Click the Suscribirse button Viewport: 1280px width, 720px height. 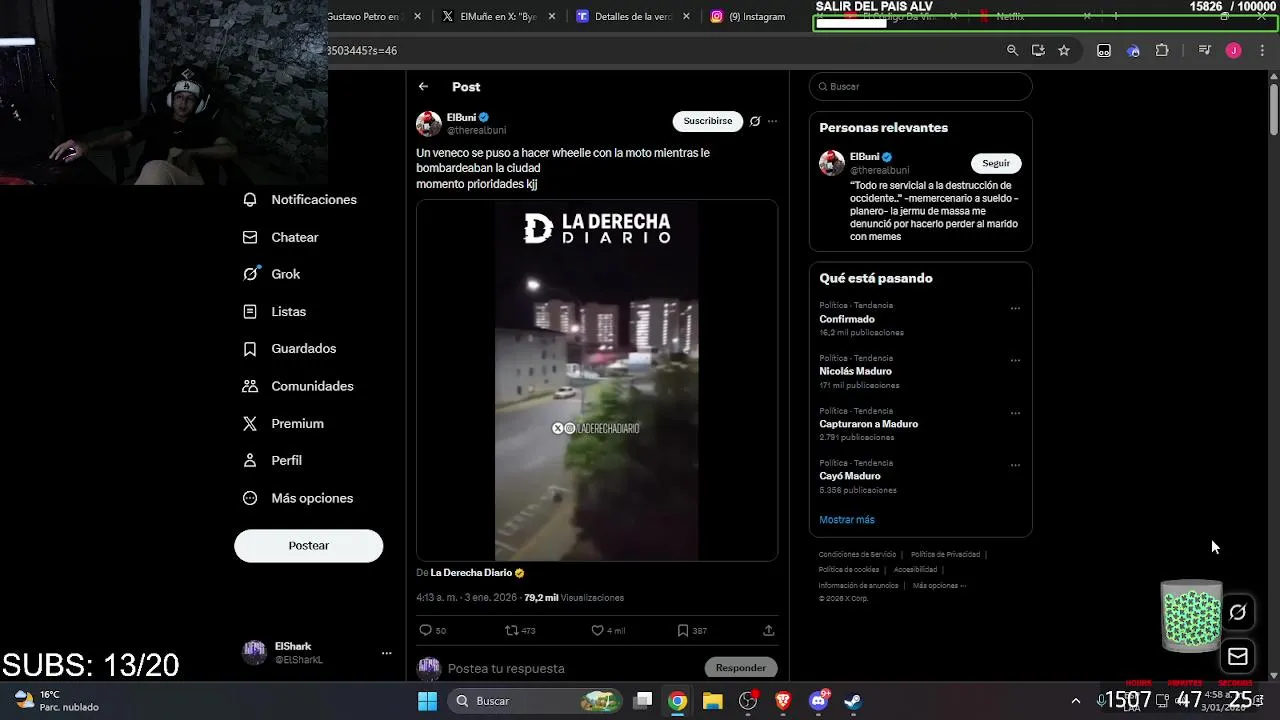[708, 121]
